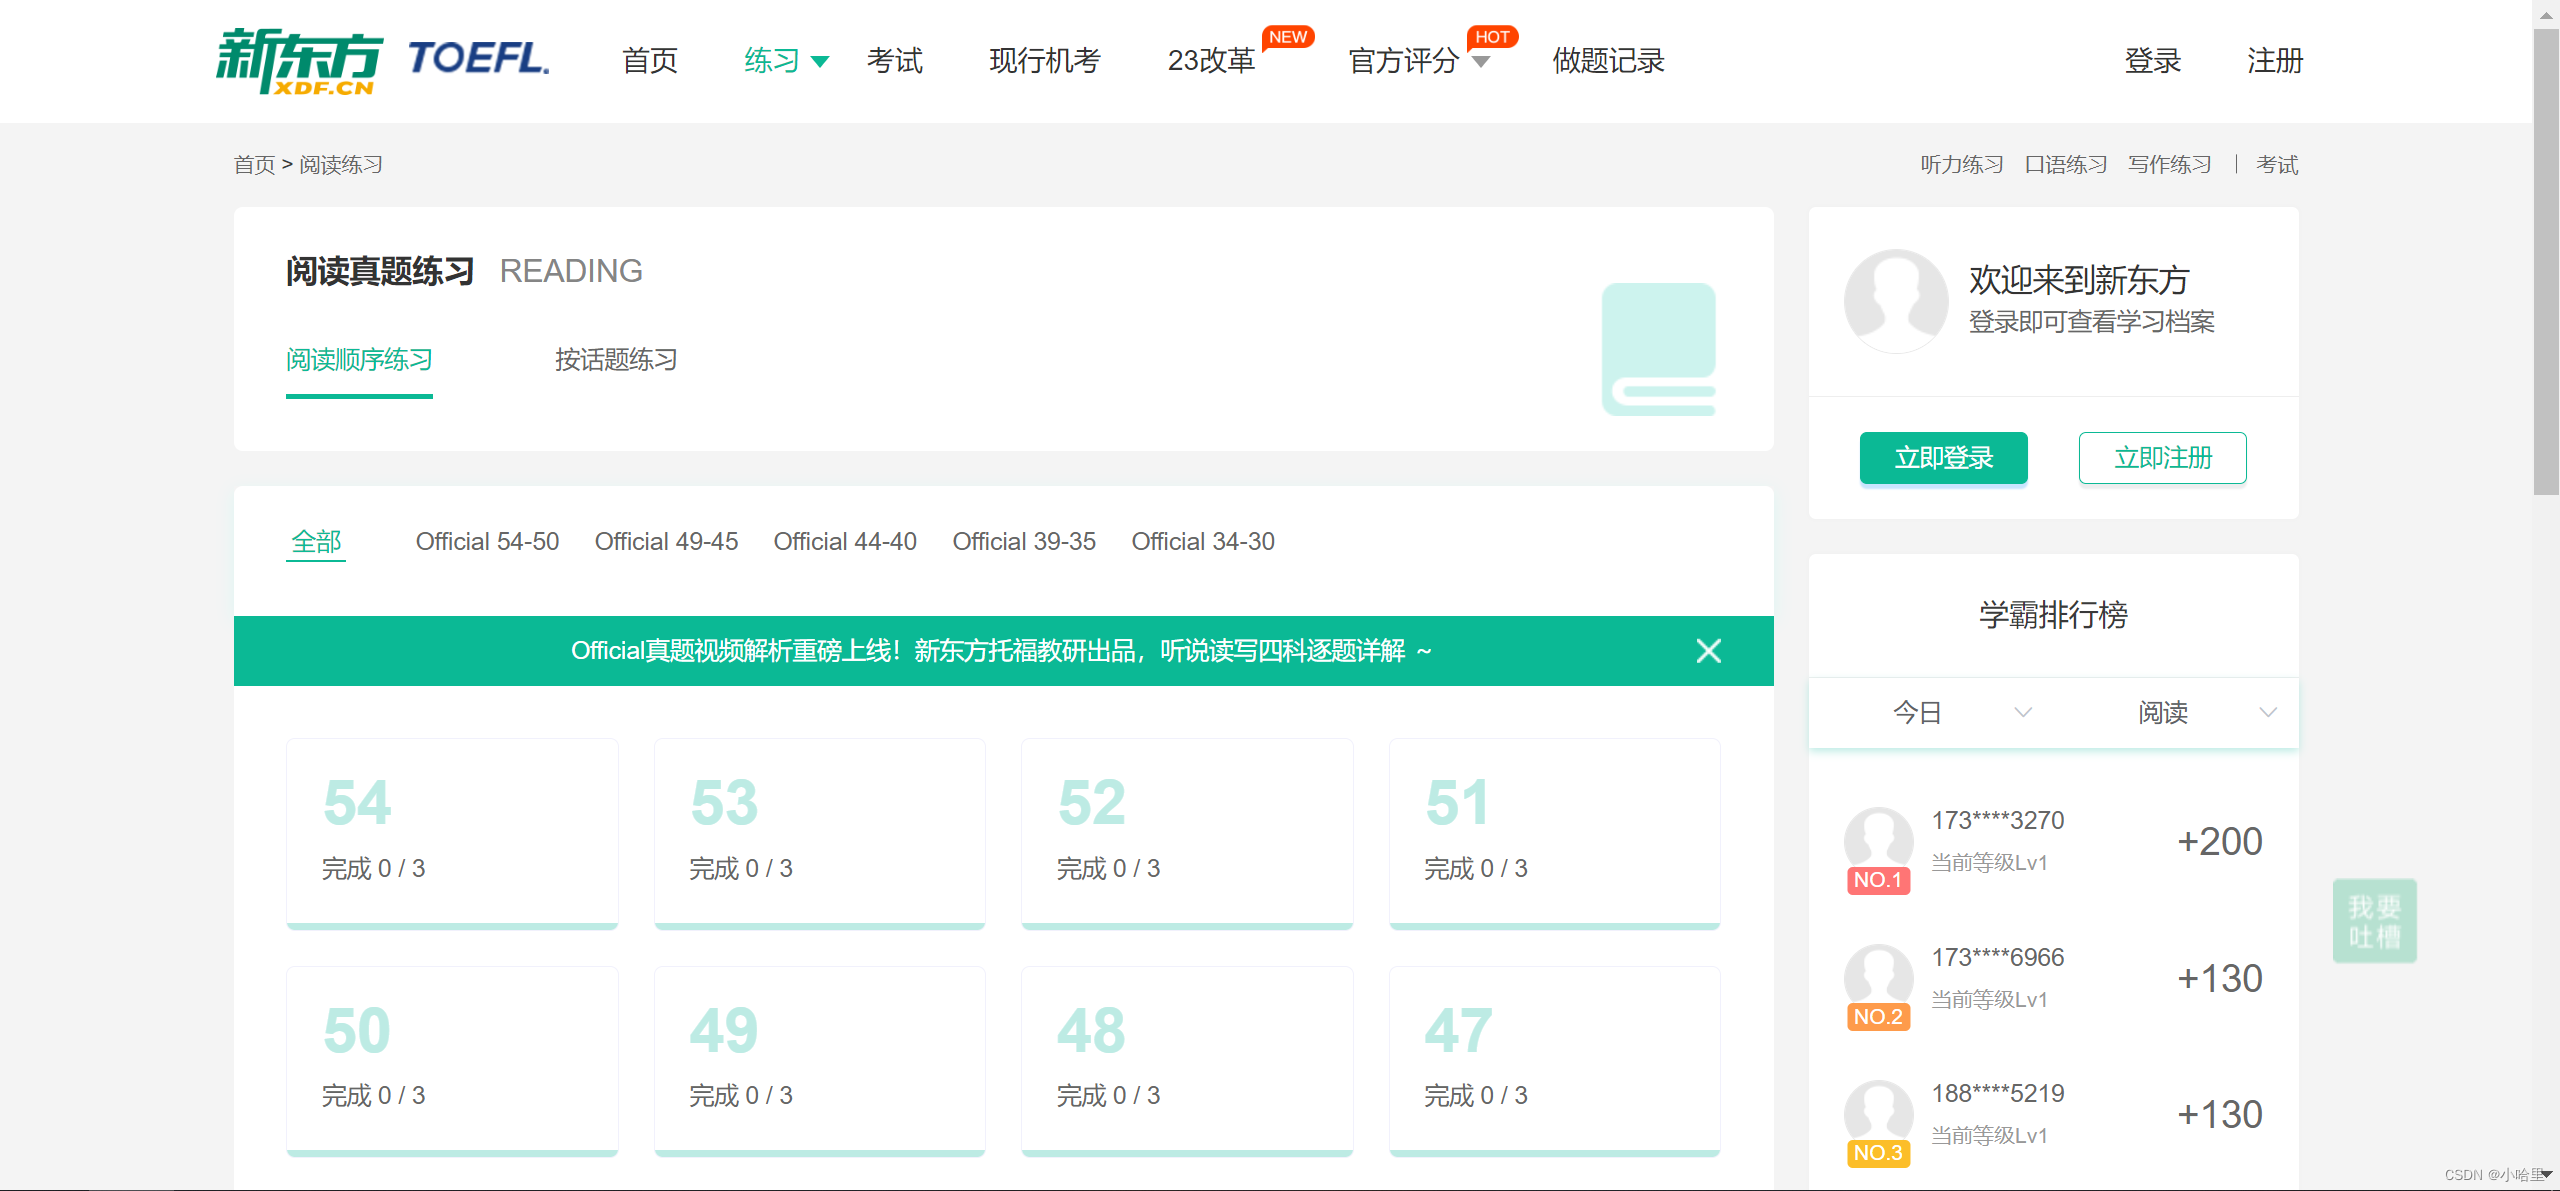Open Official 53 reading set card
The width and height of the screenshot is (2560, 1191).
[820, 834]
